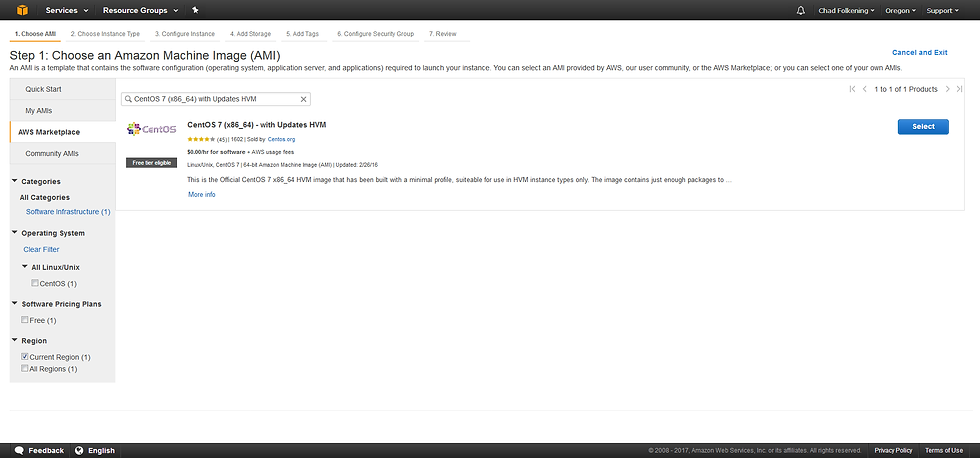980x458 pixels.
Task: Click the search magnifier icon
Action: [128, 99]
